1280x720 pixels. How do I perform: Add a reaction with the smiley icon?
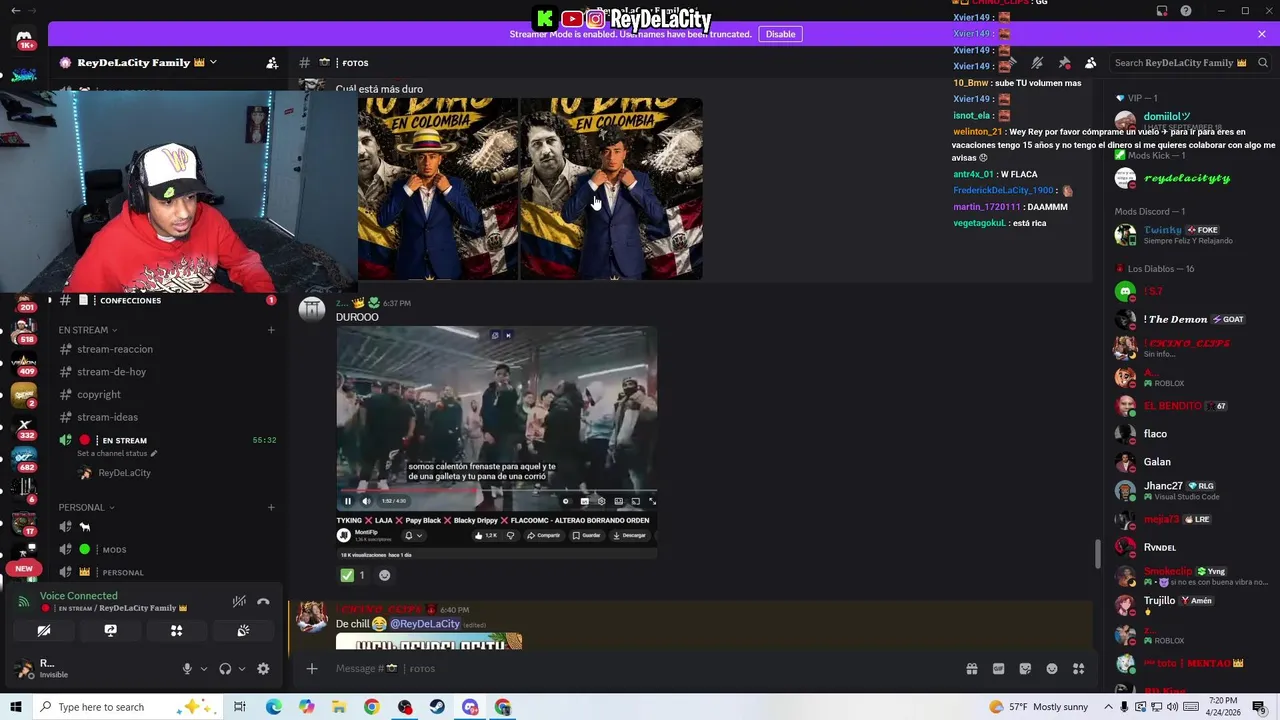[384, 575]
